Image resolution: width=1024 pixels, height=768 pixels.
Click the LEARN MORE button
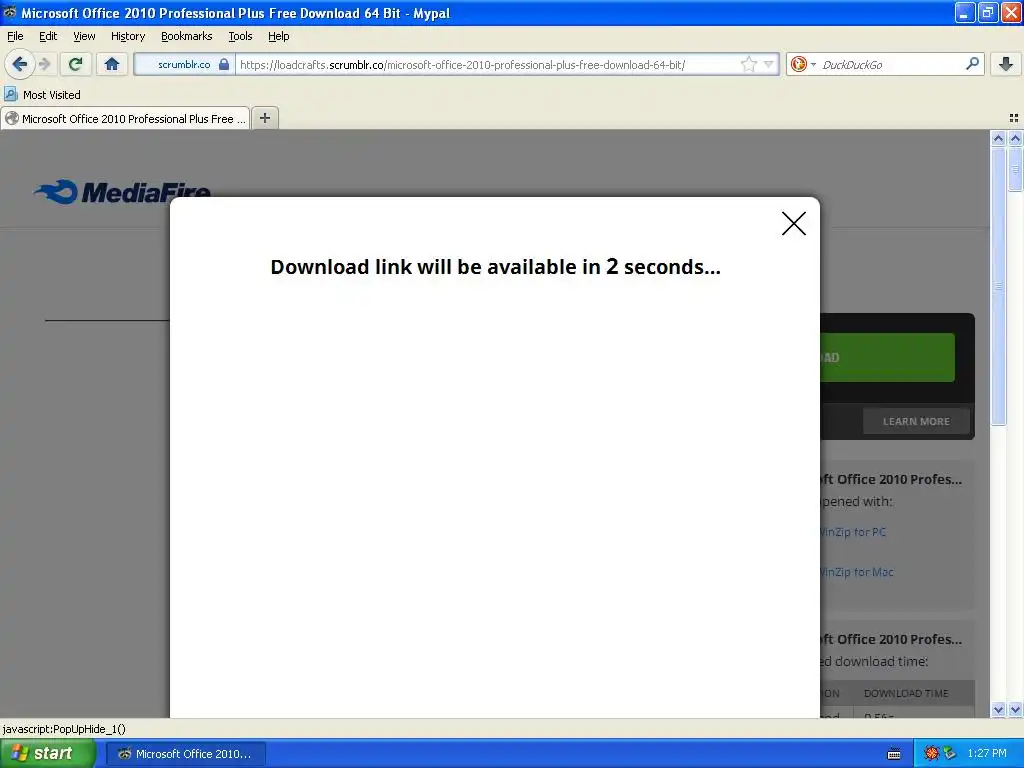[916, 421]
